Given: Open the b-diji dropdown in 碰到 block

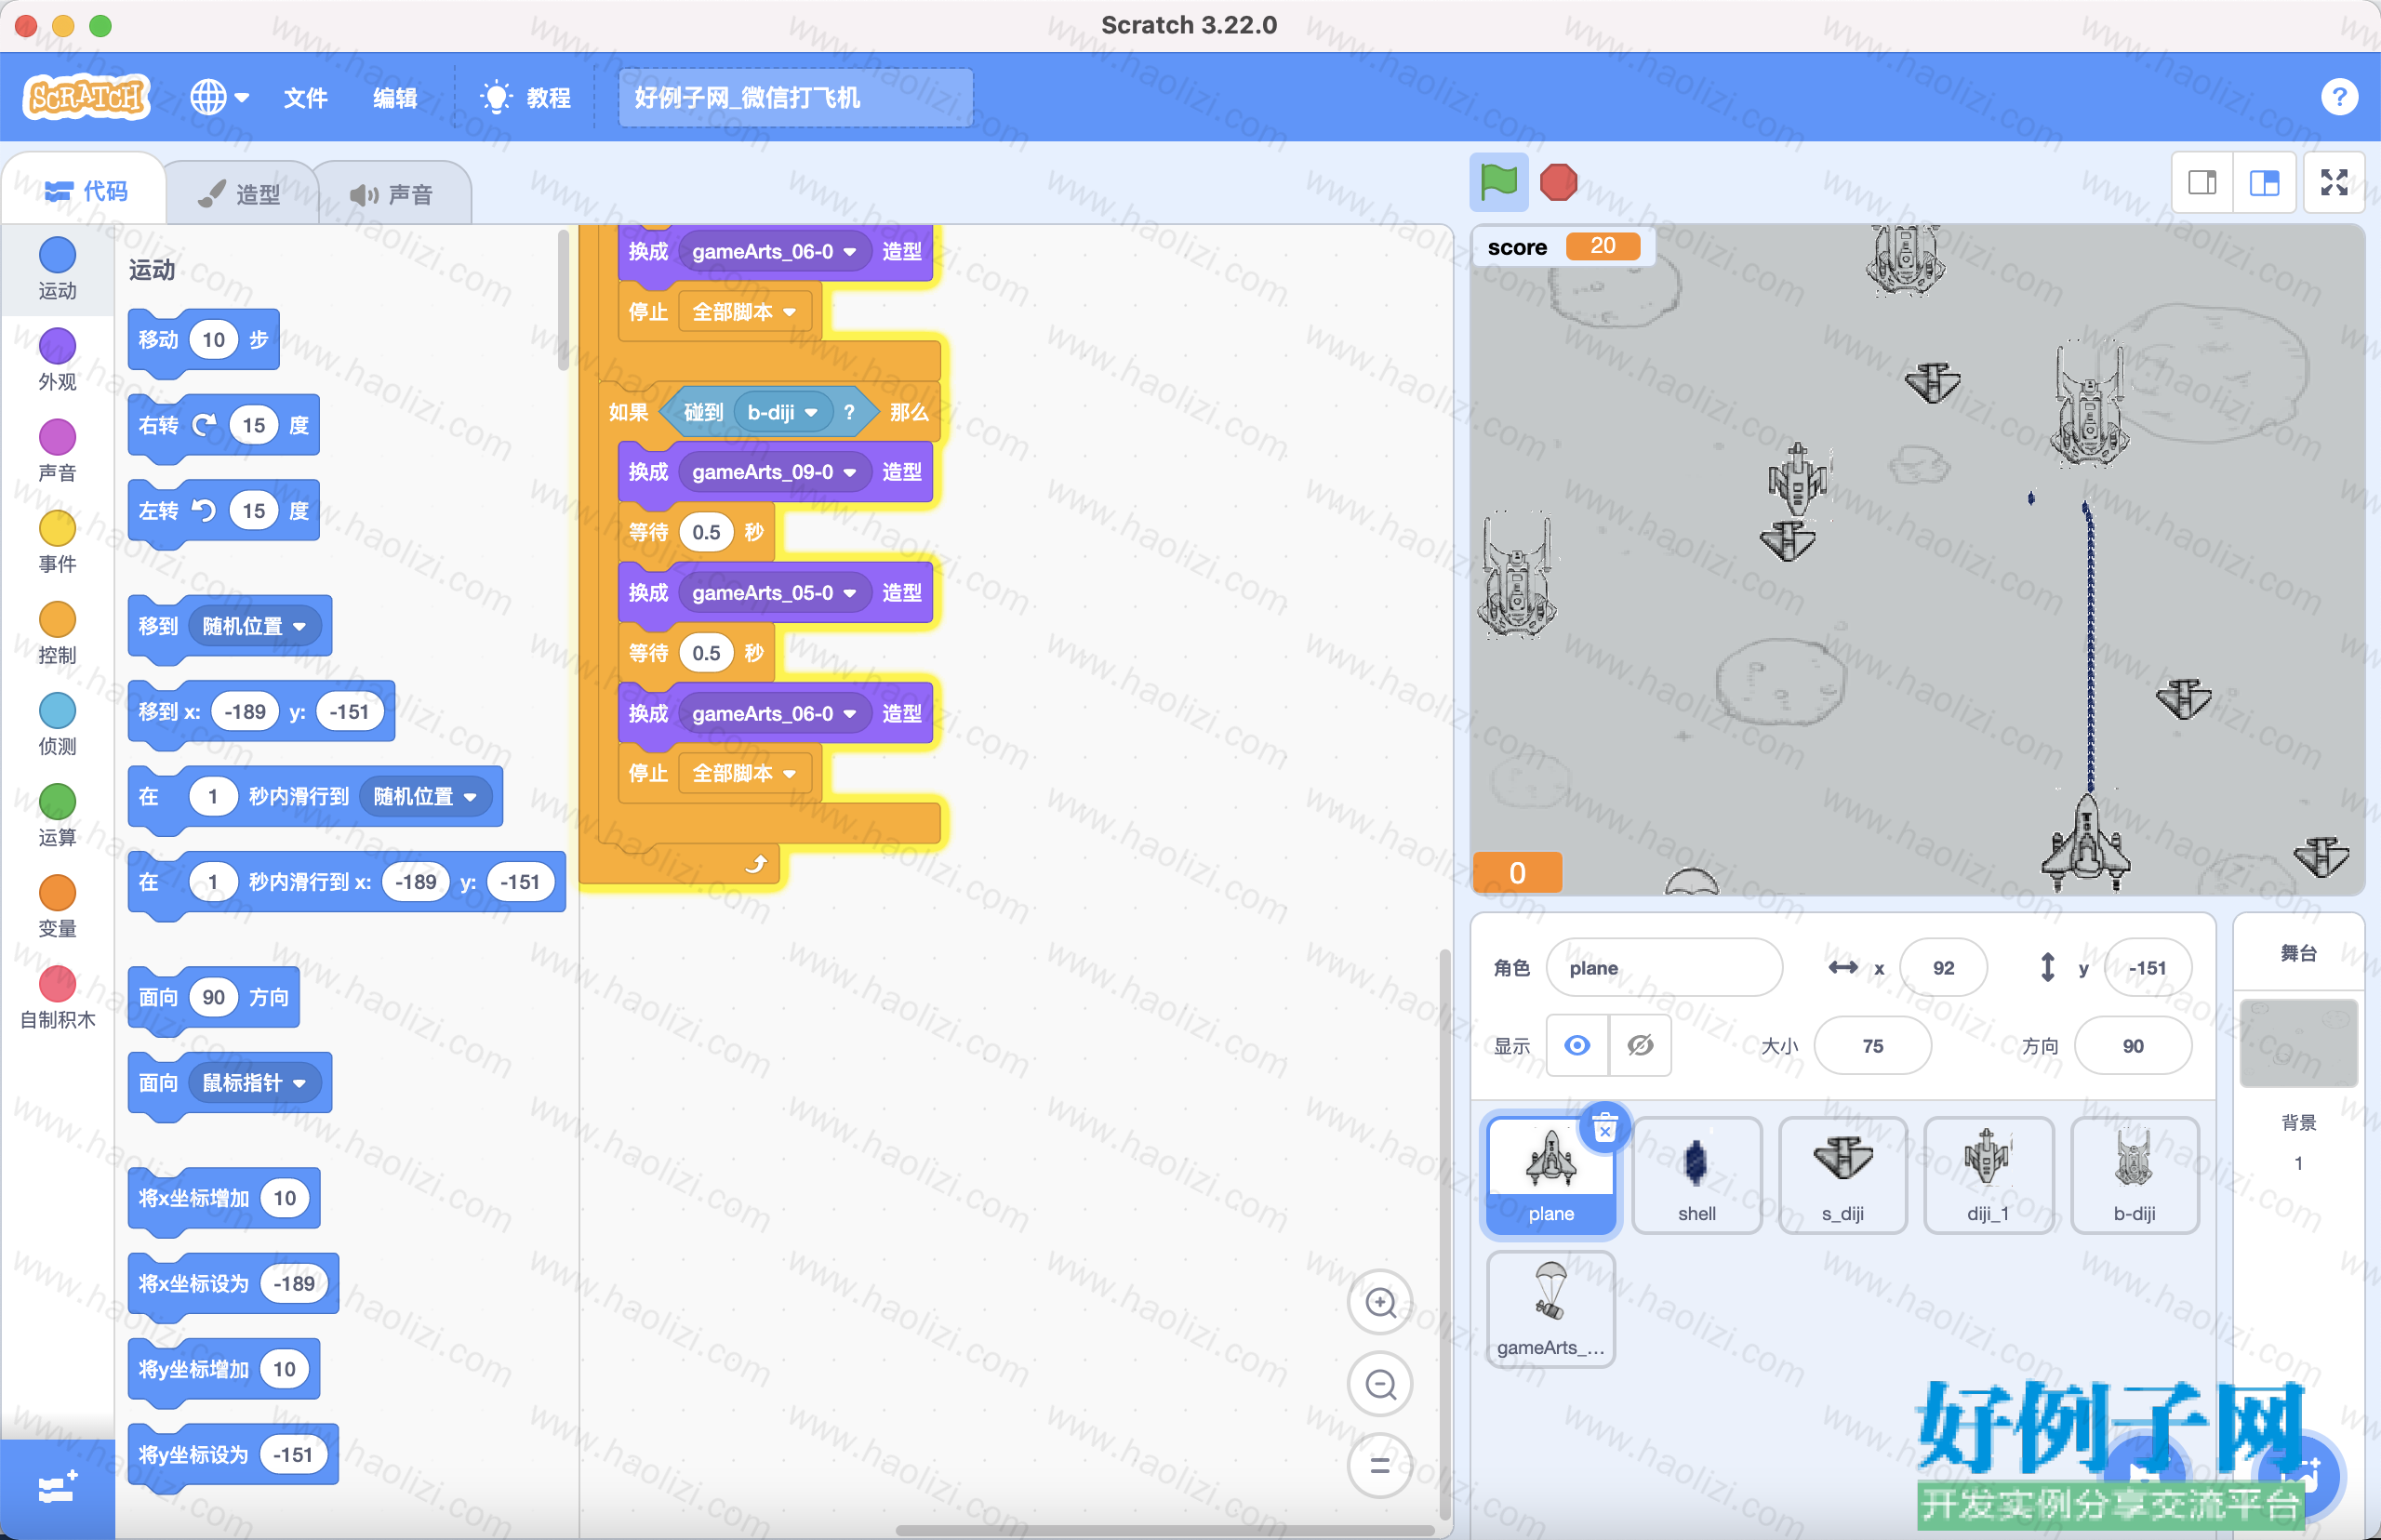Looking at the screenshot, I should click(x=783, y=412).
